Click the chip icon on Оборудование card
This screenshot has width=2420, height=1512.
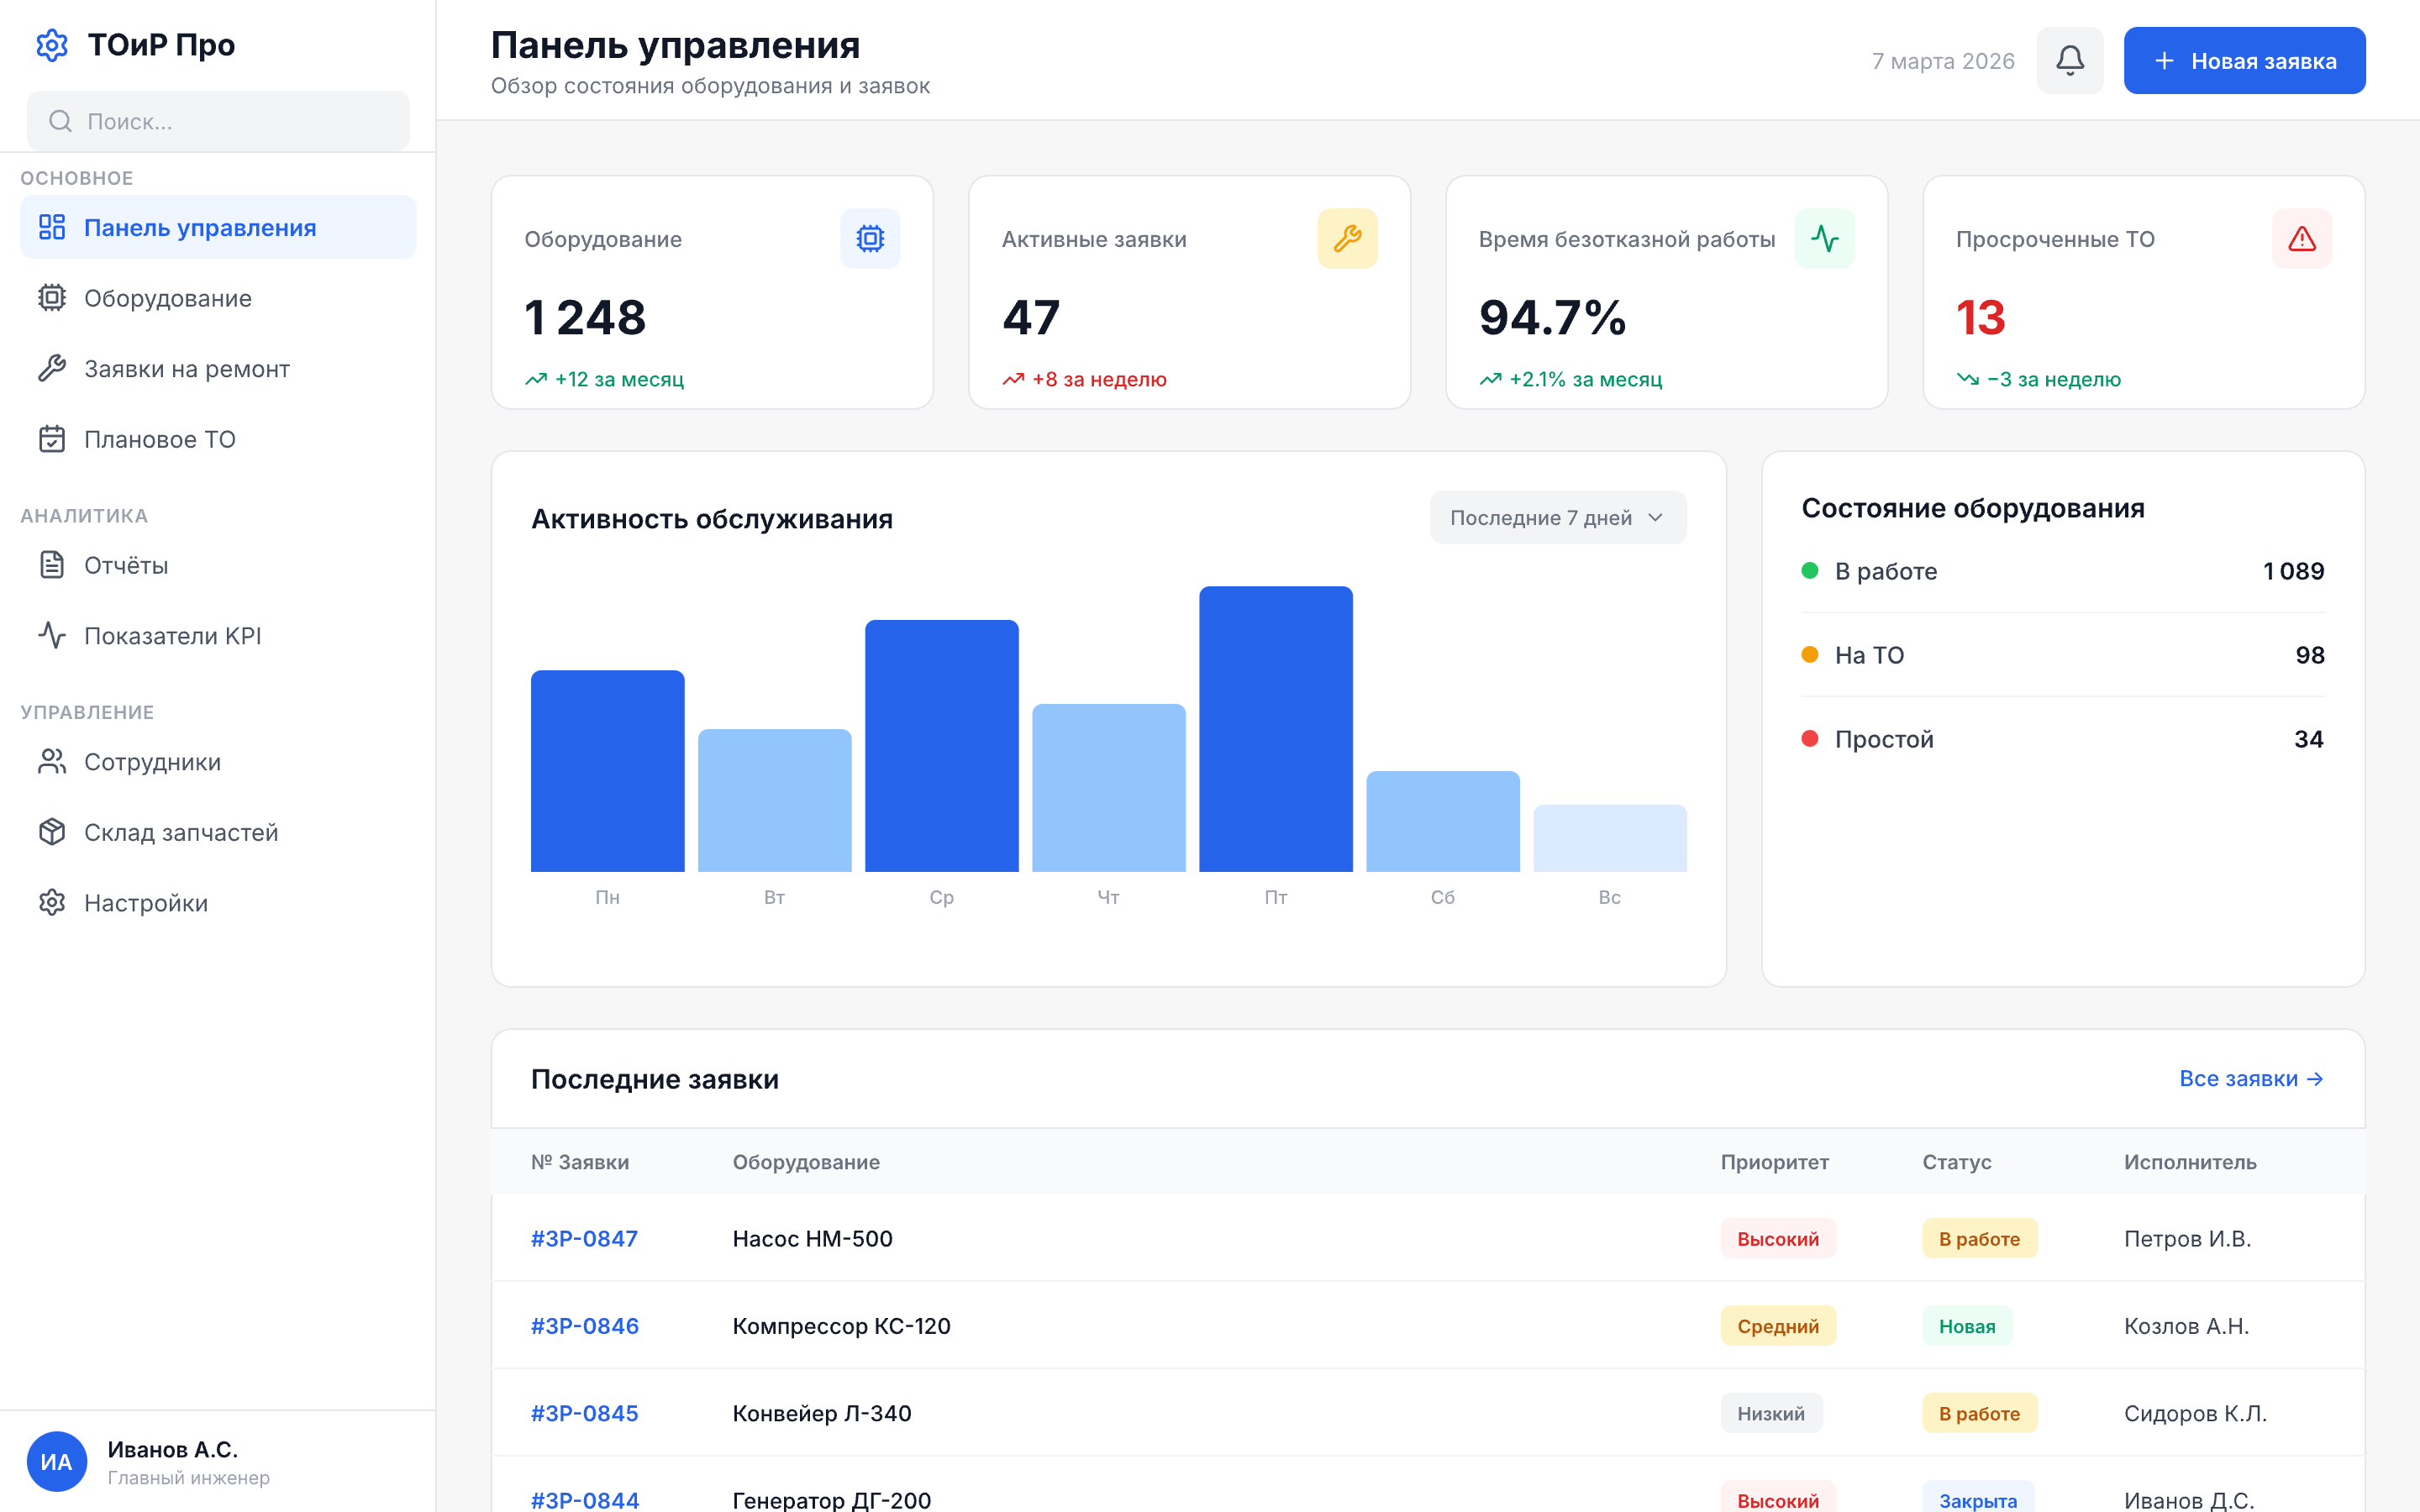[870, 238]
